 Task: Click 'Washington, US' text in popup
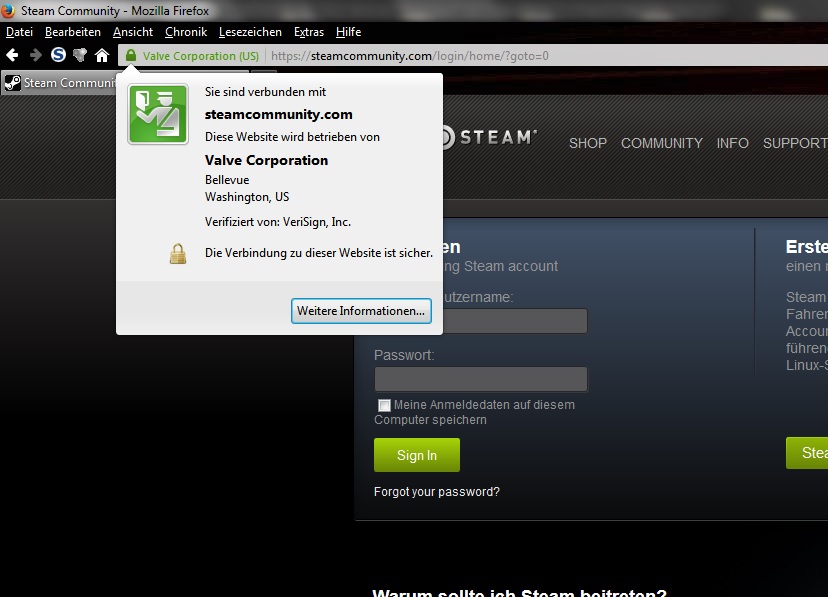[247, 197]
